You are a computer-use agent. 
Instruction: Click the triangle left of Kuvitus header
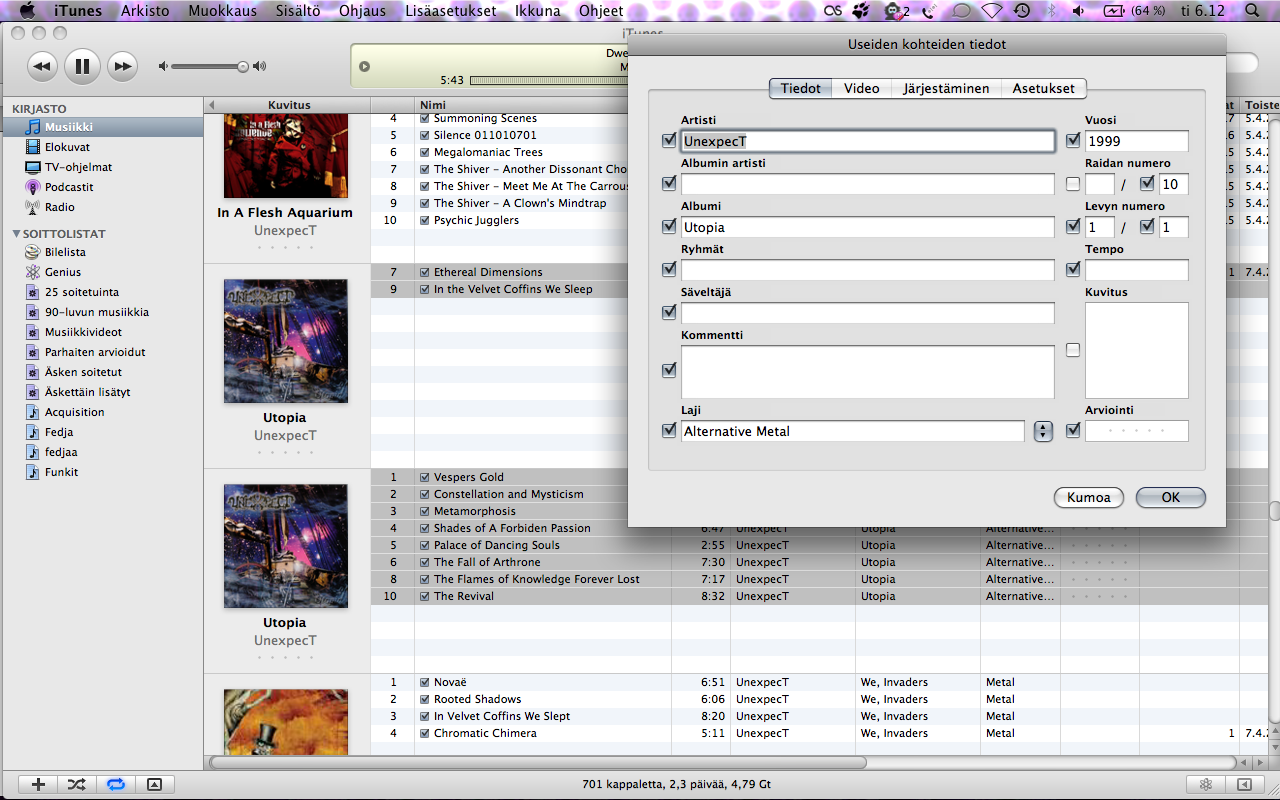point(211,105)
